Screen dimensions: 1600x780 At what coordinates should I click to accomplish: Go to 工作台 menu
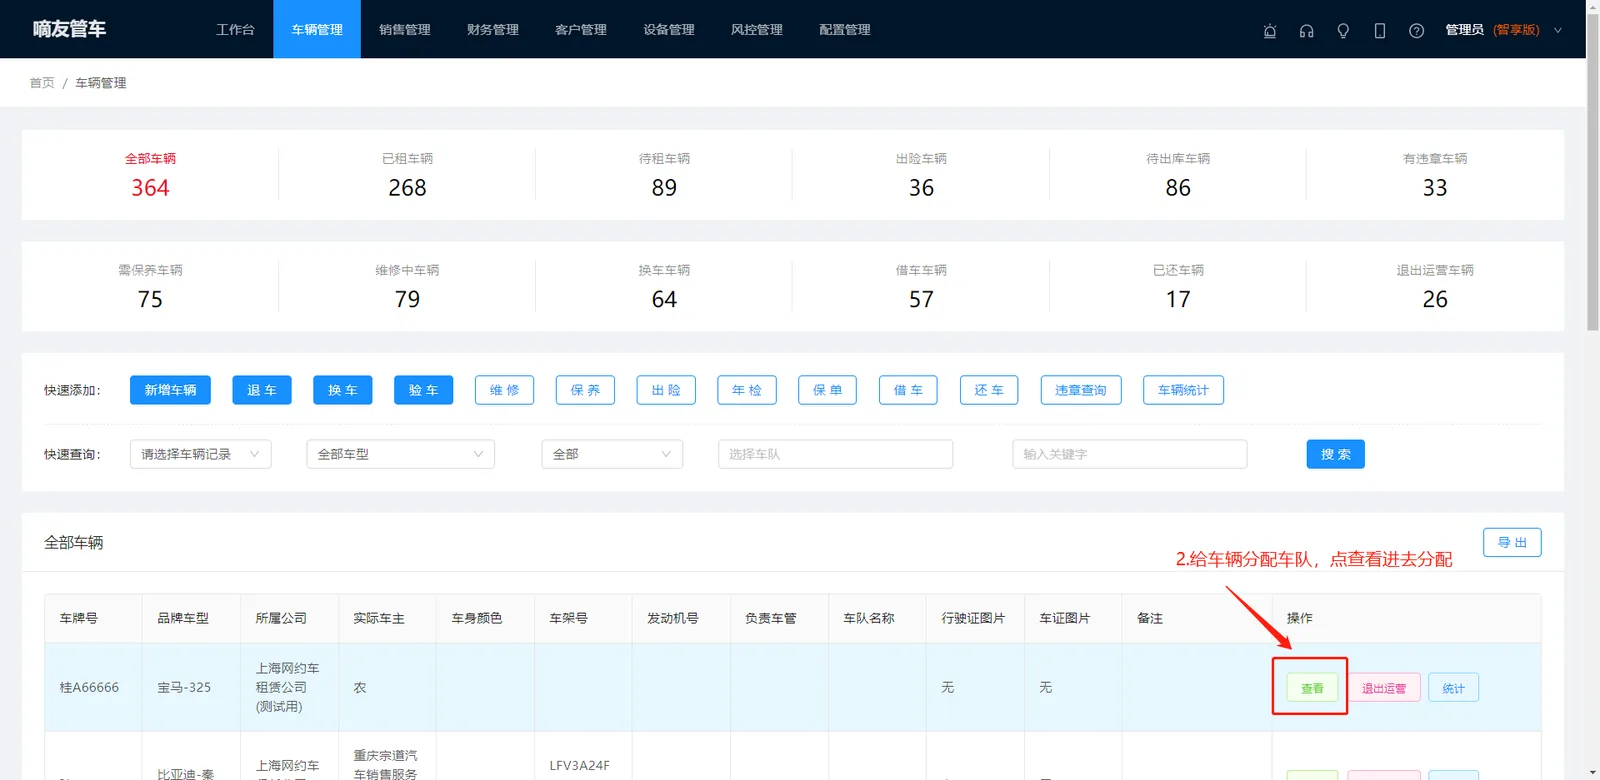[235, 29]
